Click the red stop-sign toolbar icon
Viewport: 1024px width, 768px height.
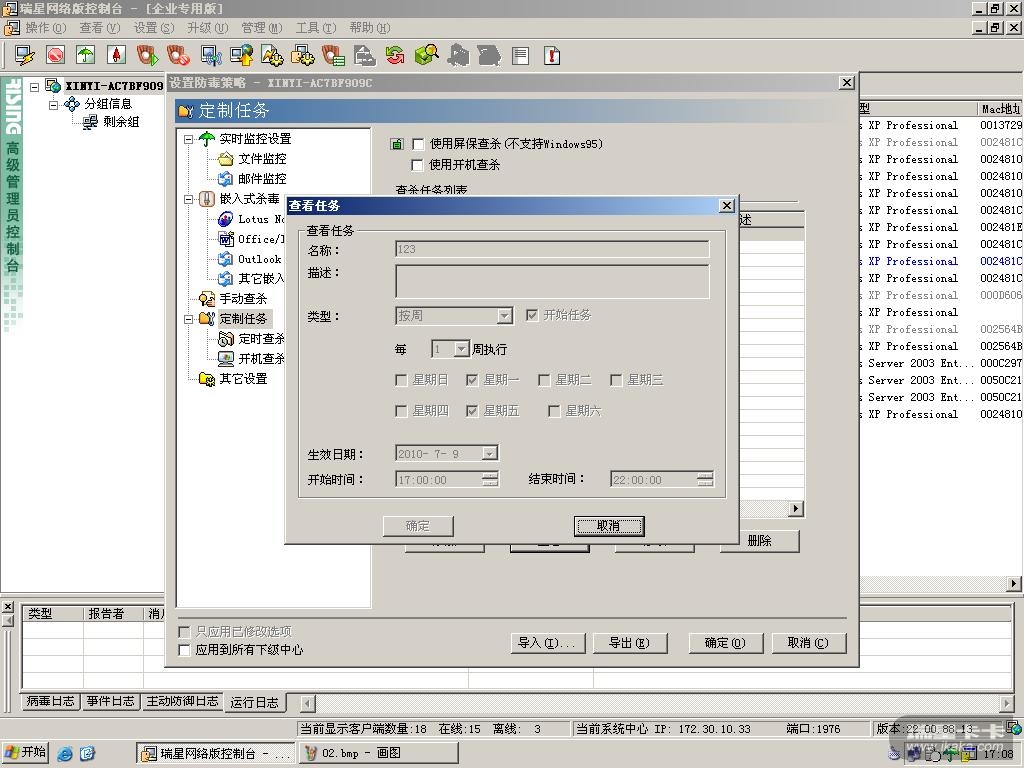55,55
